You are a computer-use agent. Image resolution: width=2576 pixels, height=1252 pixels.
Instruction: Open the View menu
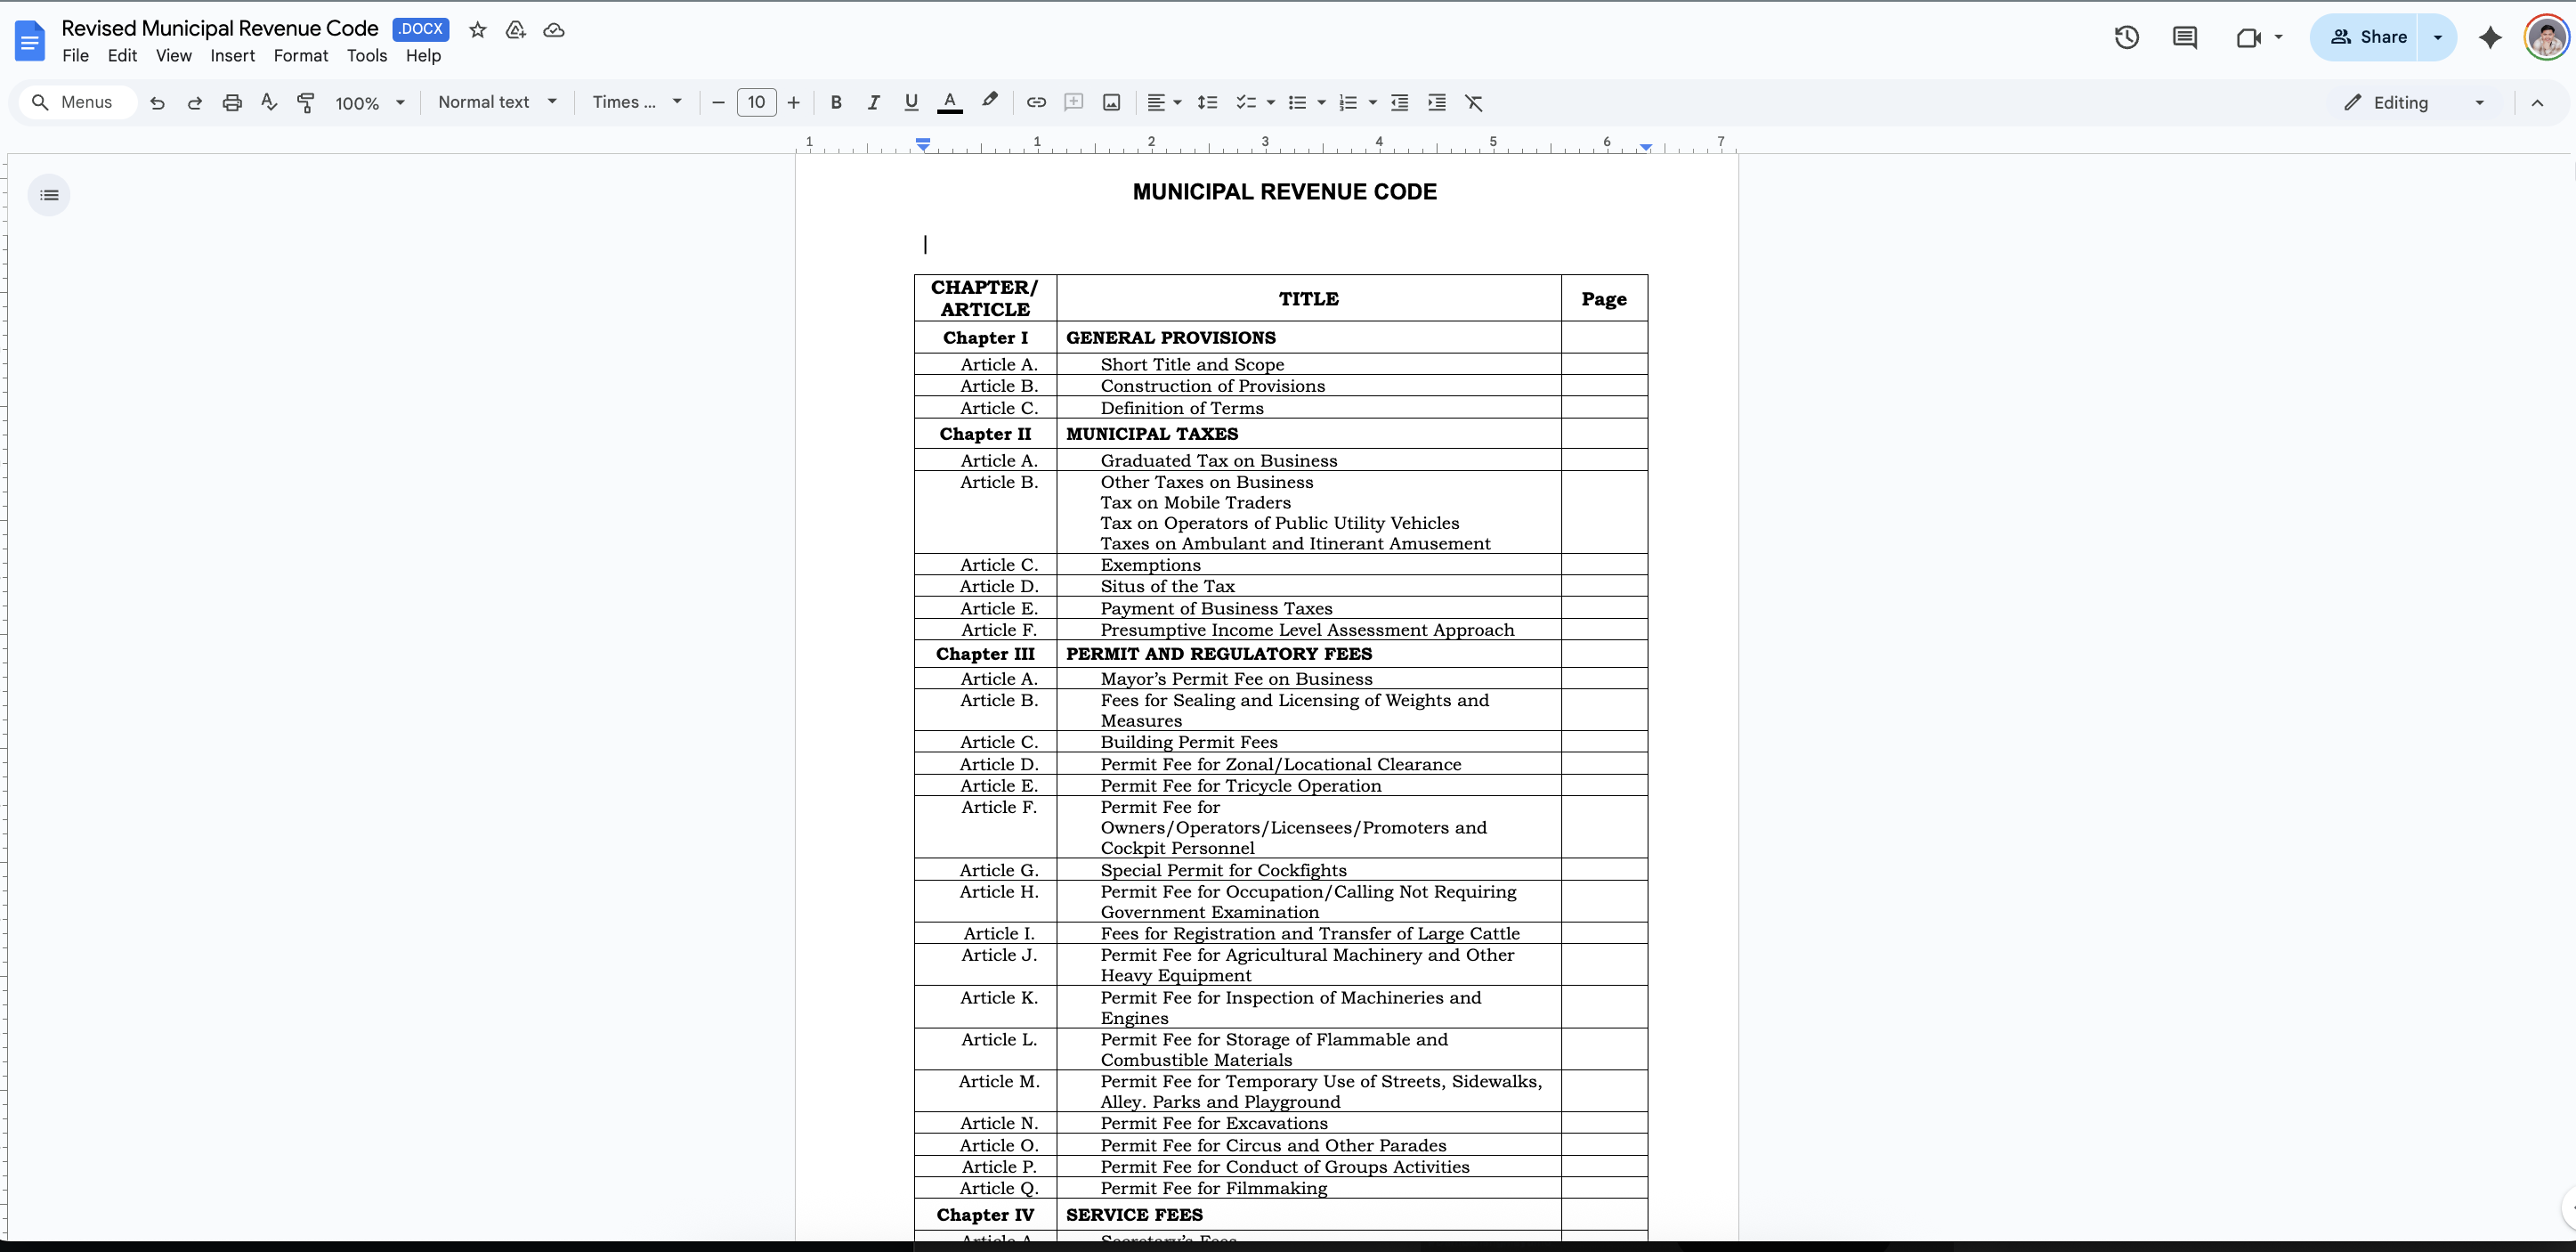174,56
